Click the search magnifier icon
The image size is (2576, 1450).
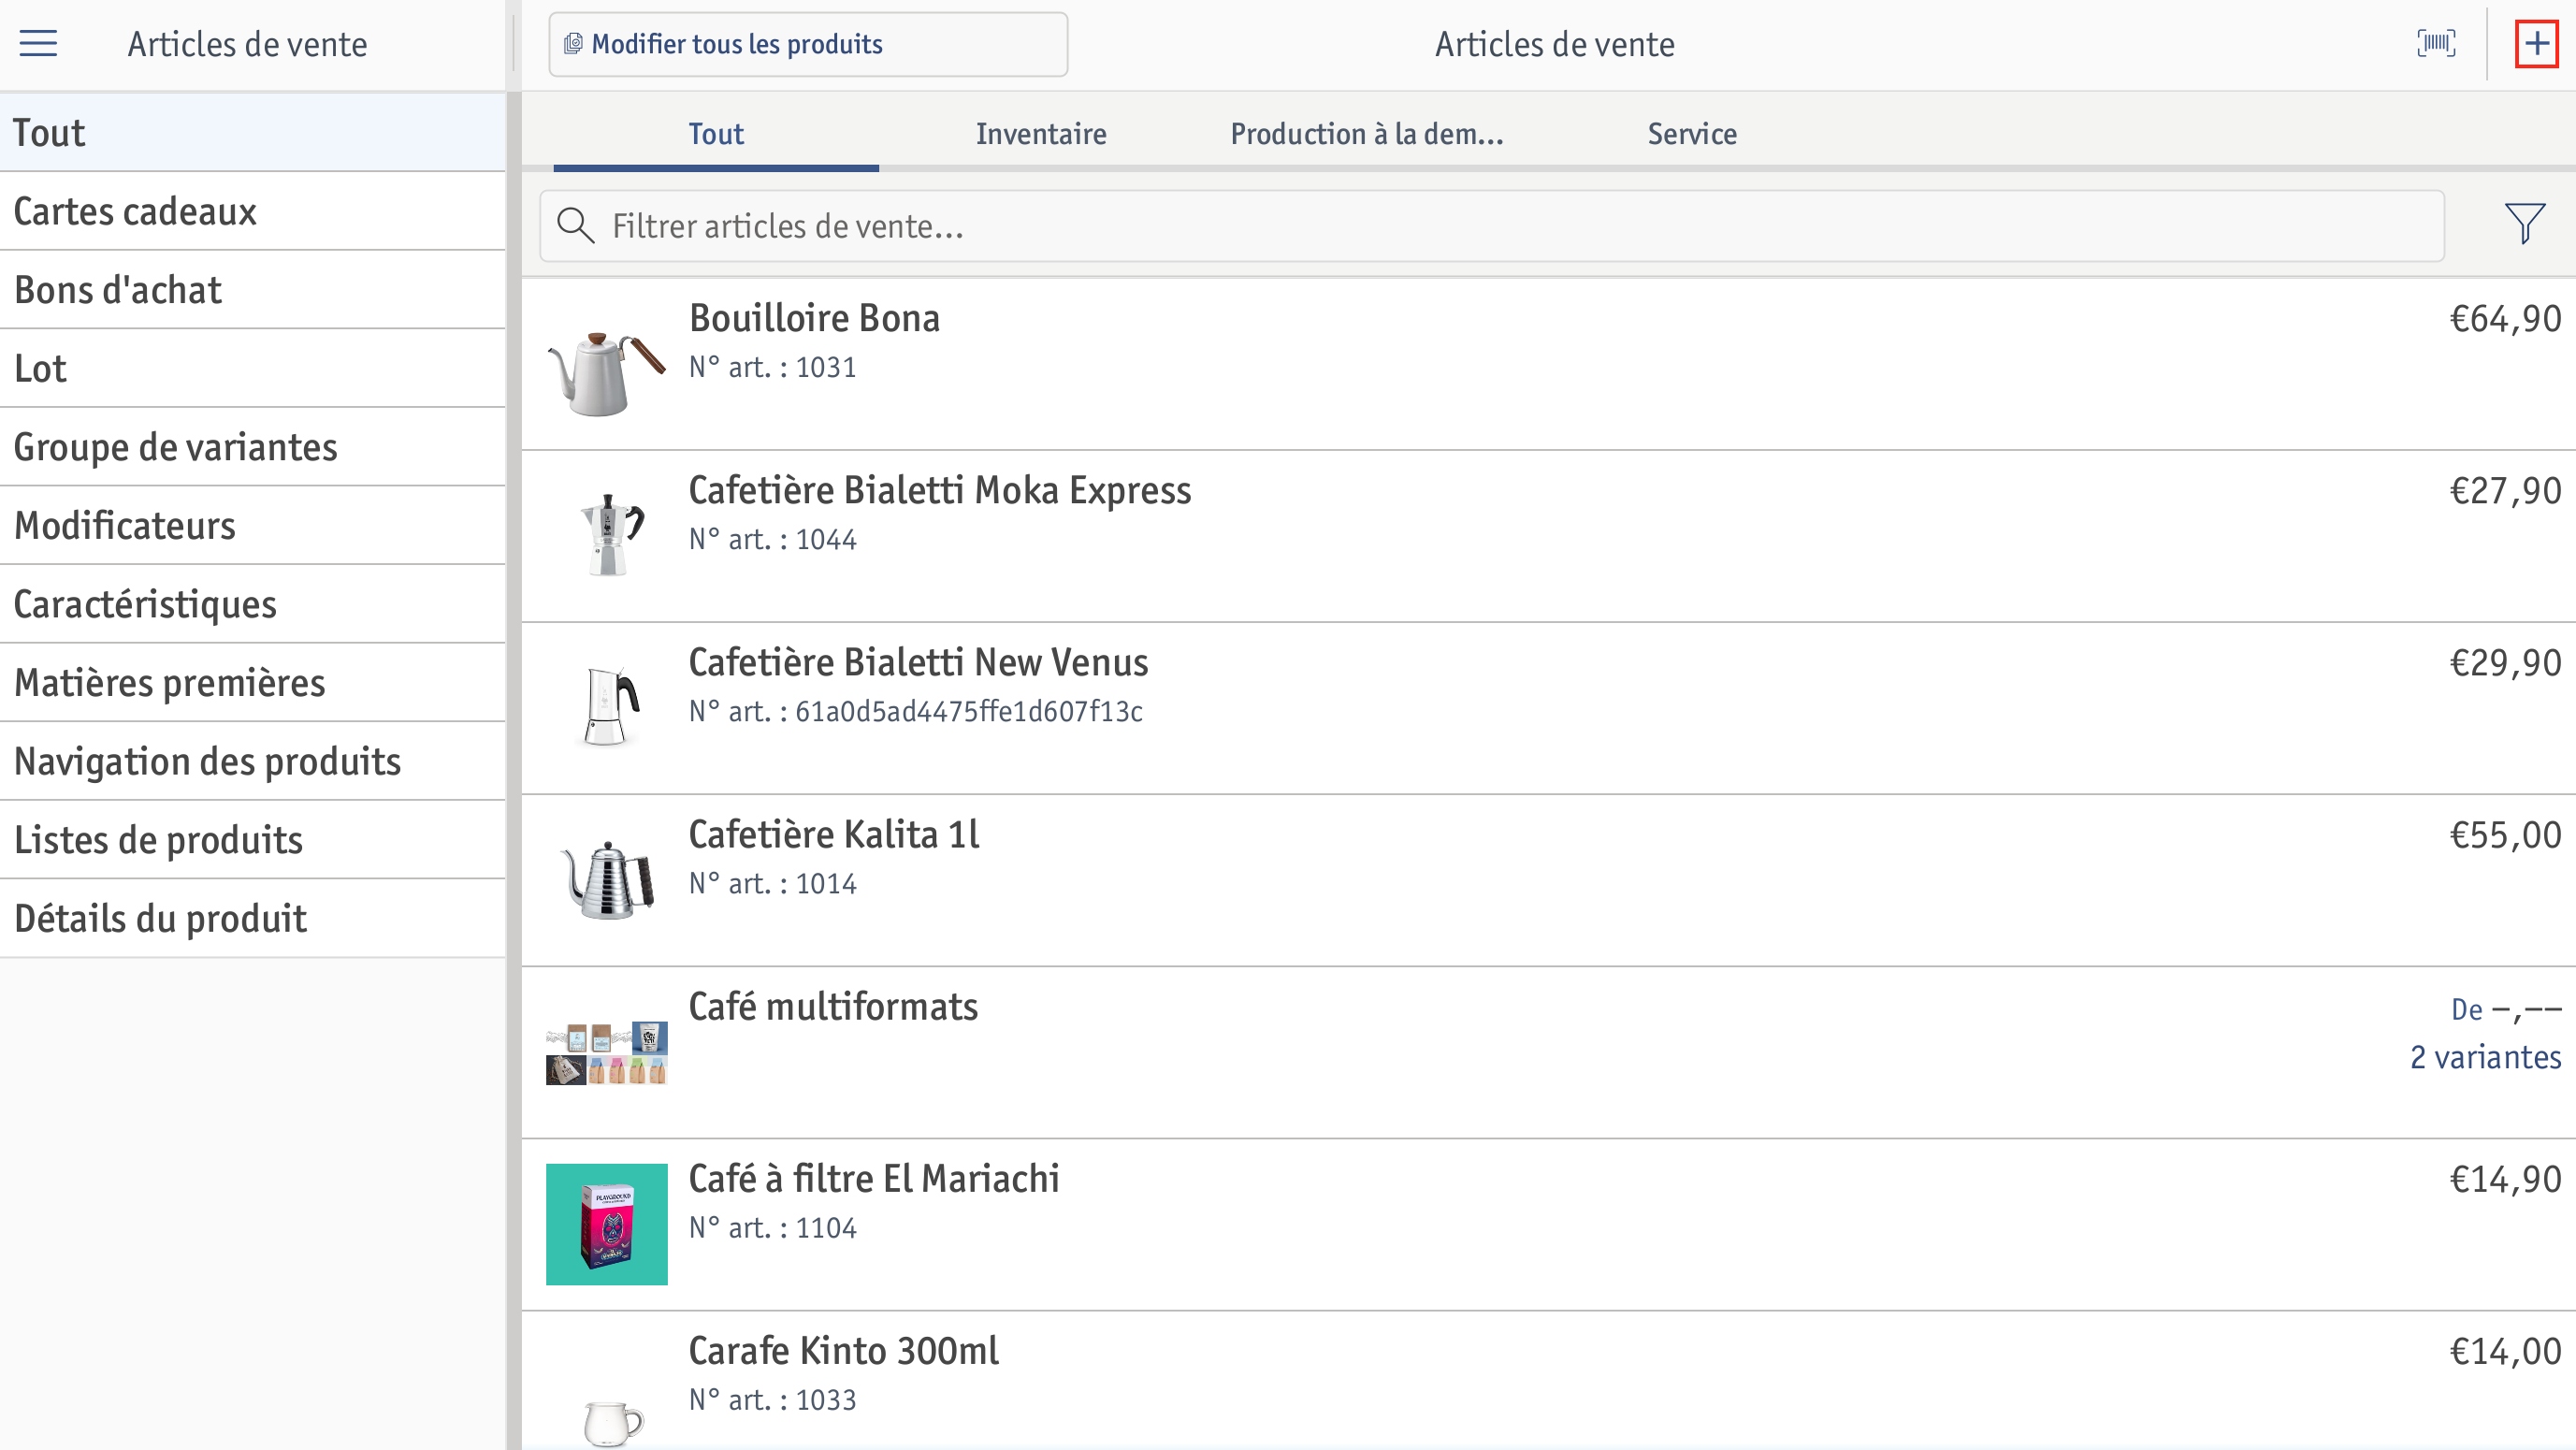point(575,226)
